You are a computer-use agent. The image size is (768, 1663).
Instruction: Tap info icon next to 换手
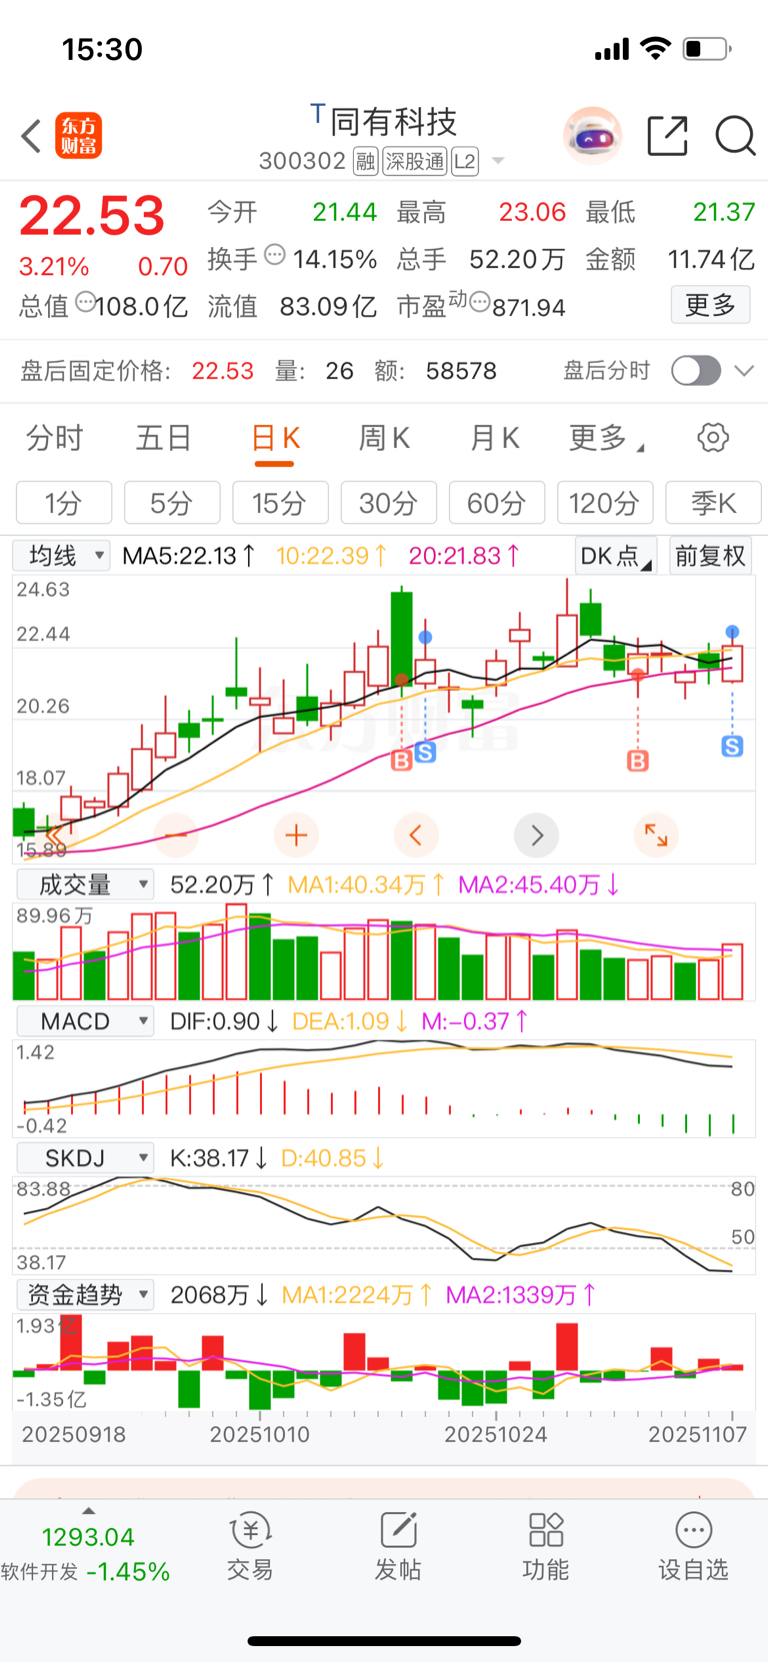tap(274, 255)
